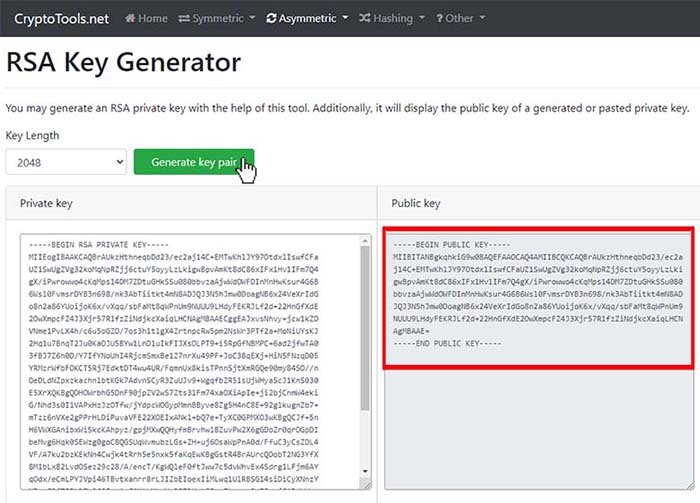Click the private key scrollbar up arrow
This screenshot has width=700, height=503.
tap(365, 241)
